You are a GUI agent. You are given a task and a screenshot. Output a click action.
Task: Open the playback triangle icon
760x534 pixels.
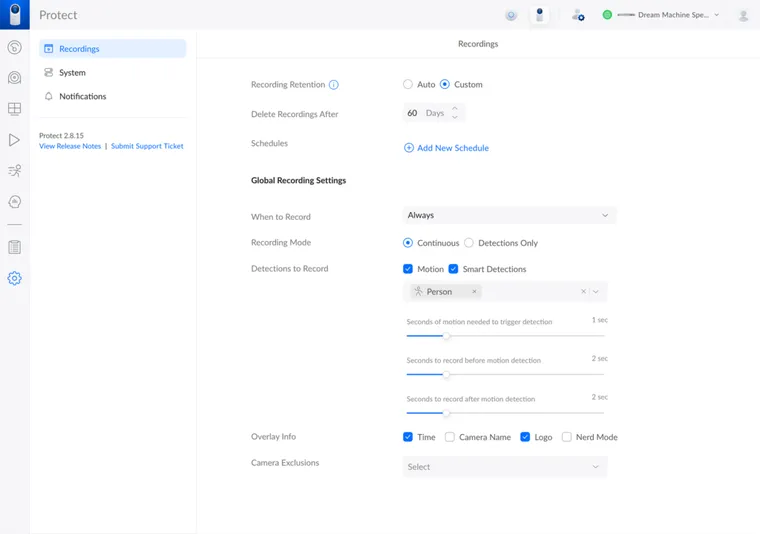pyautogui.click(x=15, y=140)
